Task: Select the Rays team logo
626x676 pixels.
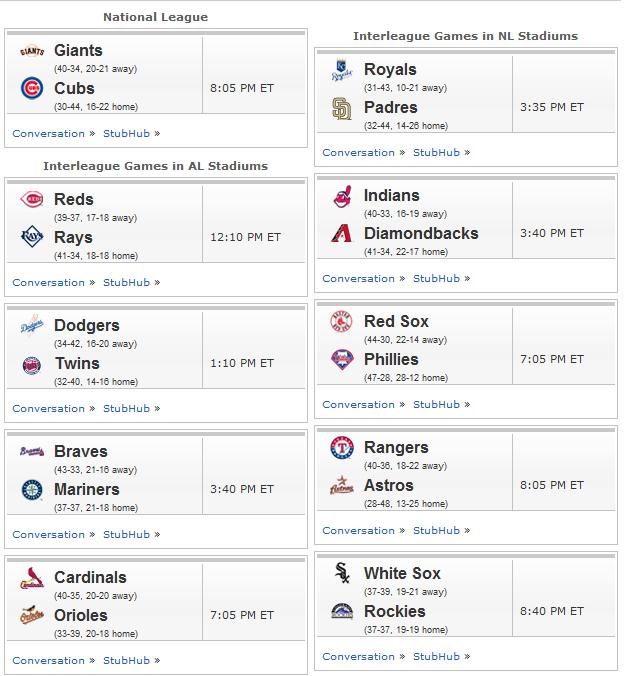Action: [x=32, y=237]
